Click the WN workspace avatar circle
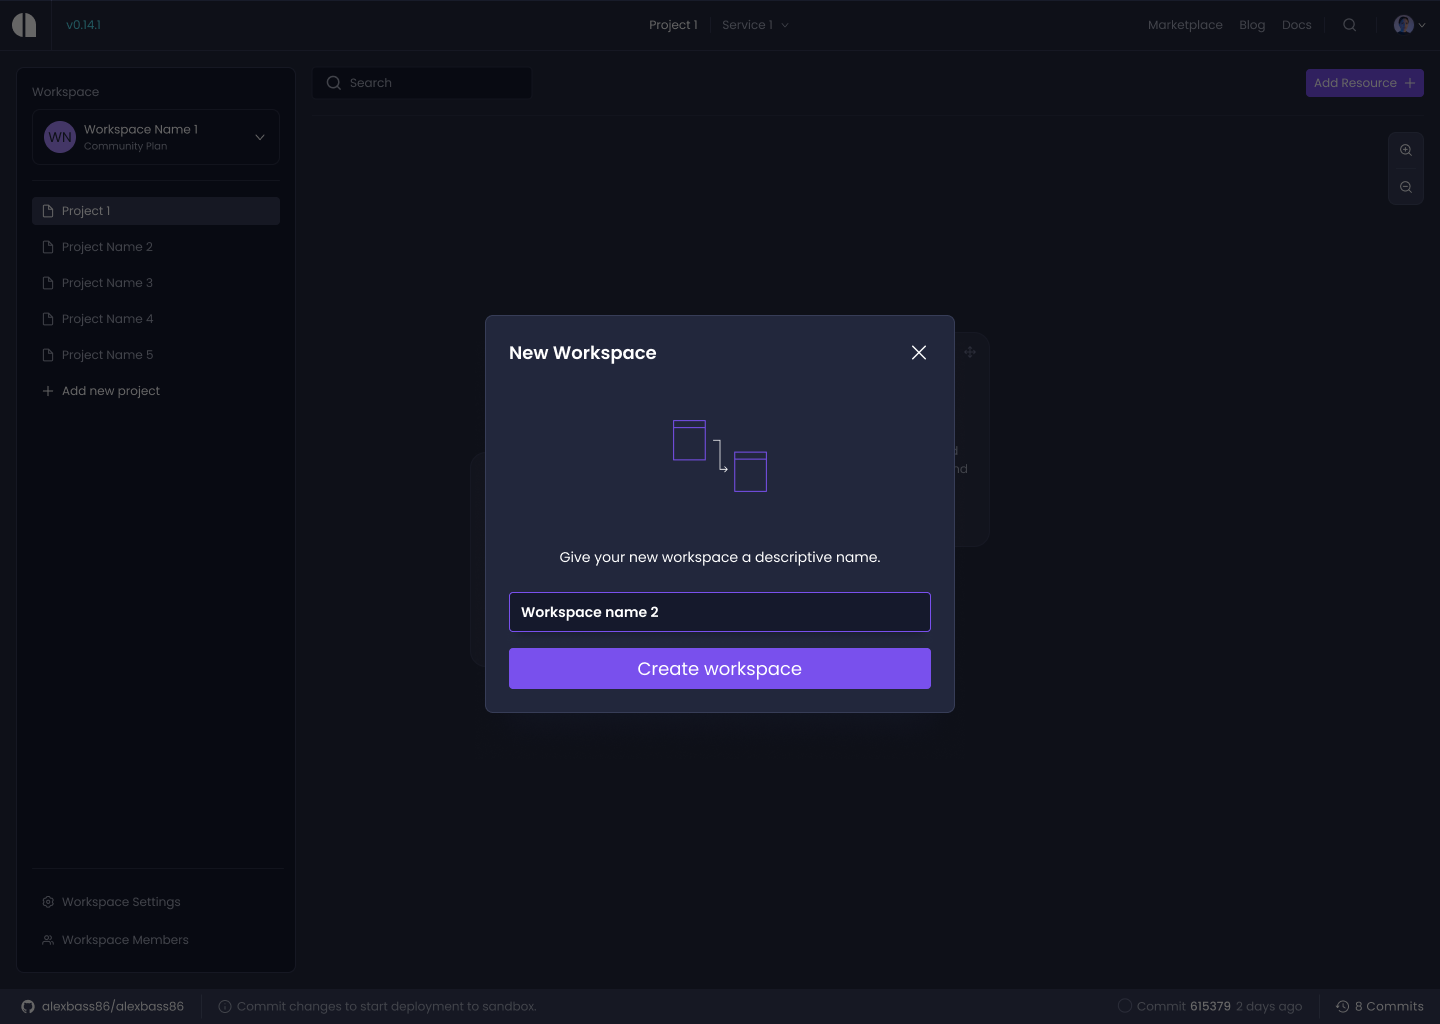The height and width of the screenshot is (1024, 1440). (x=59, y=137)
